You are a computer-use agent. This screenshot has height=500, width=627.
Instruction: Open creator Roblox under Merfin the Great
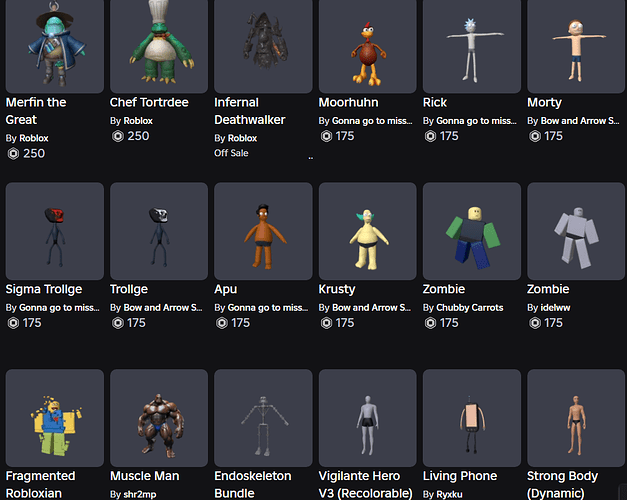click(34, 138)
